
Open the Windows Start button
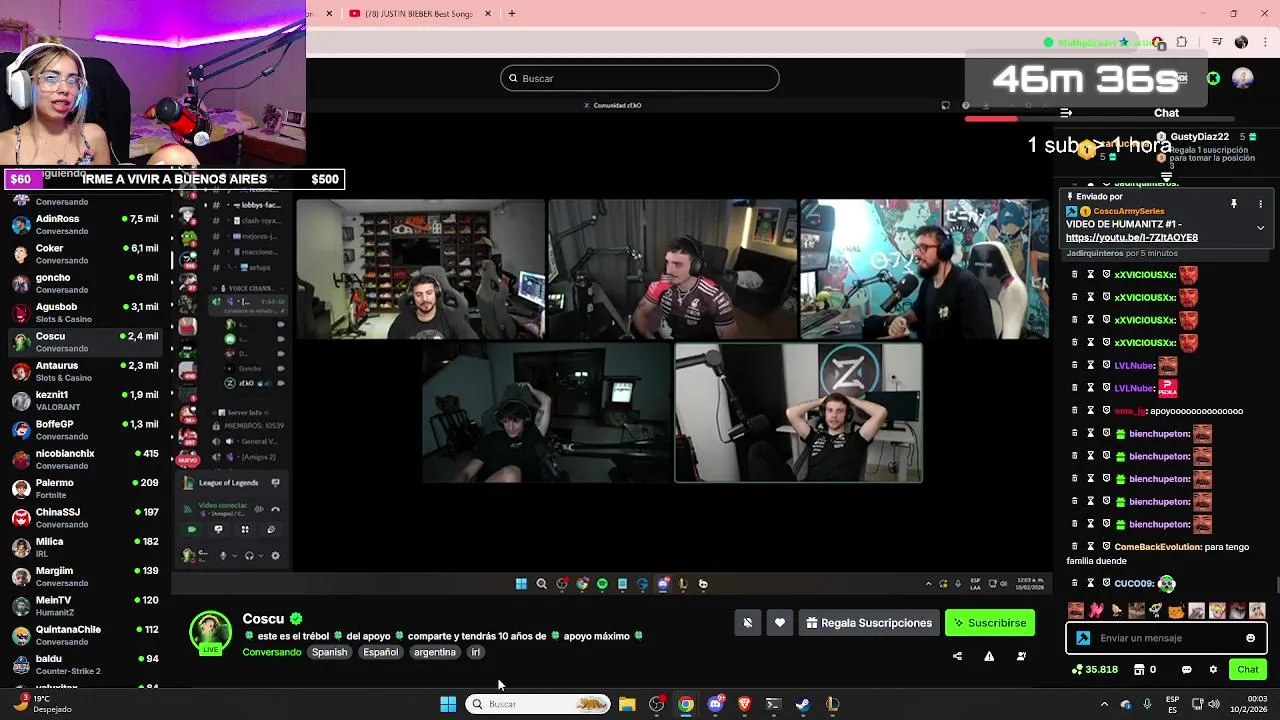[448, 704]
